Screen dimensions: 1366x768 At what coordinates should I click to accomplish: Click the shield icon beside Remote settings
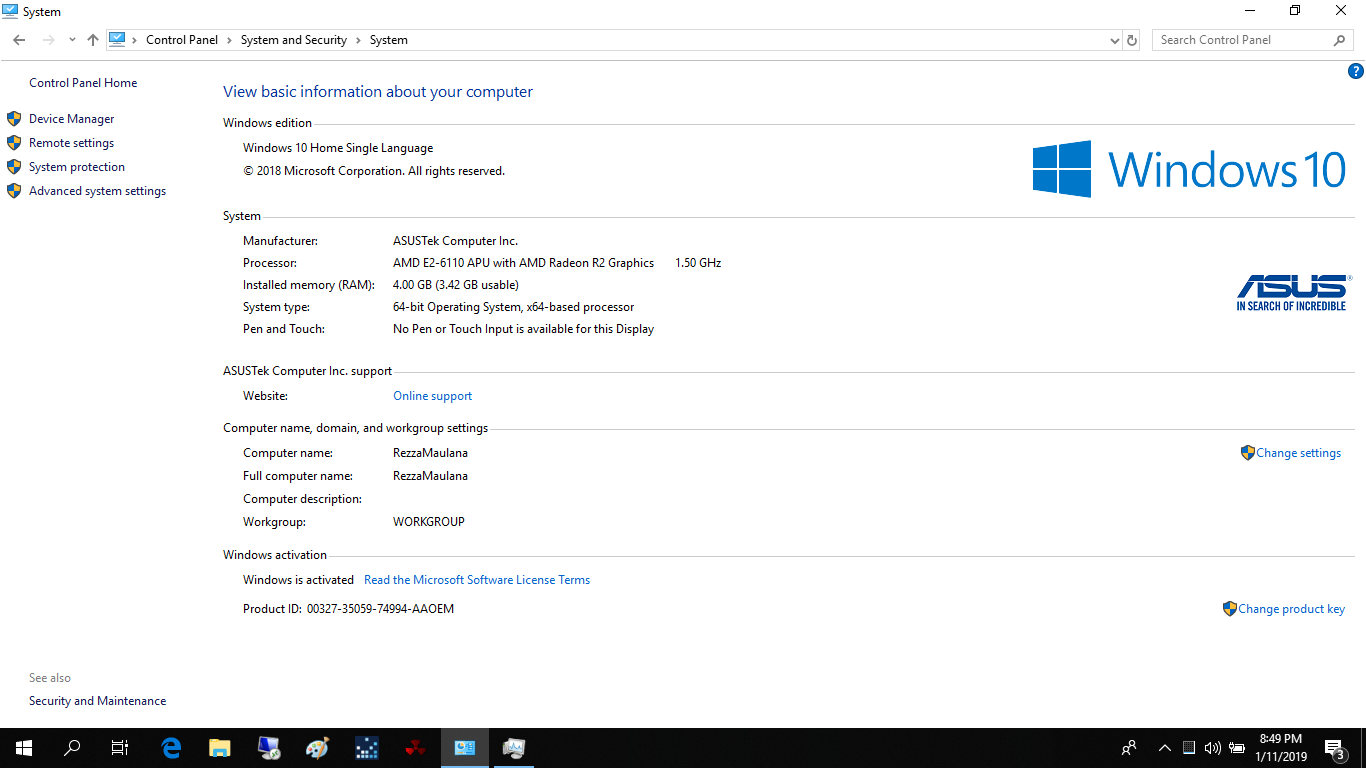(x=14, y=143)
